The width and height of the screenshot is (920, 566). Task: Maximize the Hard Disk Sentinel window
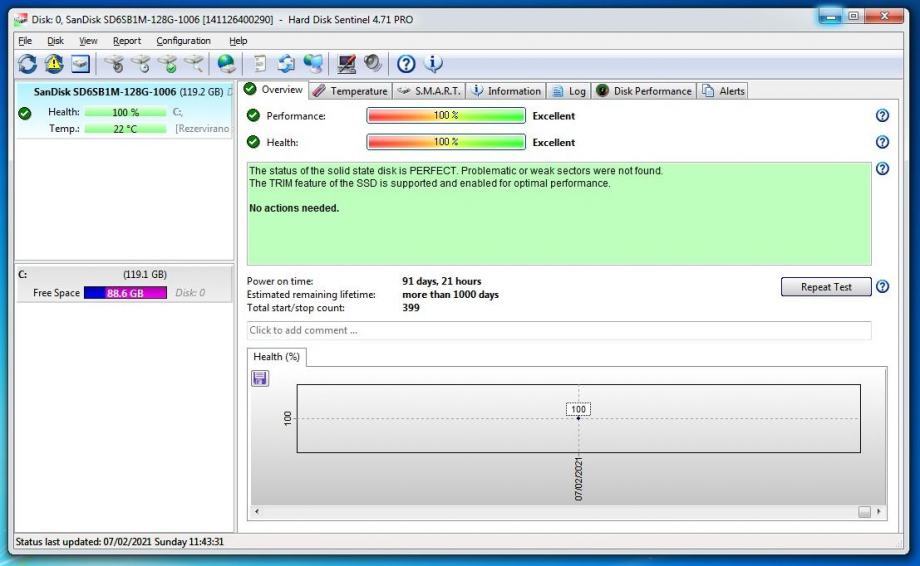tap(854, 16)
